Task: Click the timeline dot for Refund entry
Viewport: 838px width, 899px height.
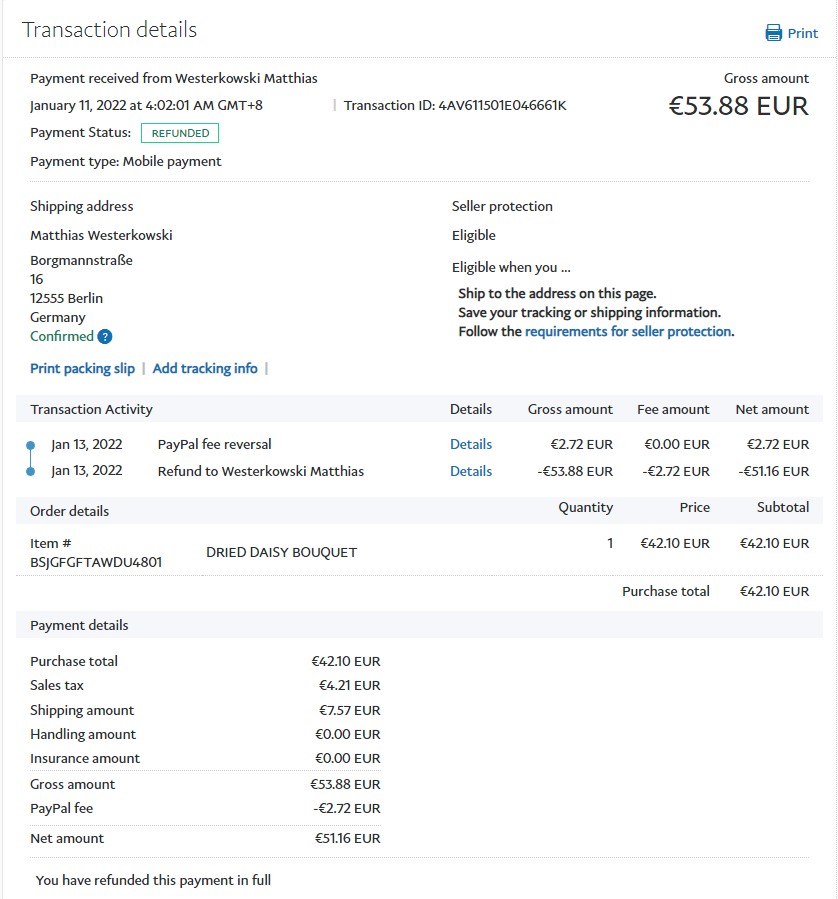Action: 30,471
